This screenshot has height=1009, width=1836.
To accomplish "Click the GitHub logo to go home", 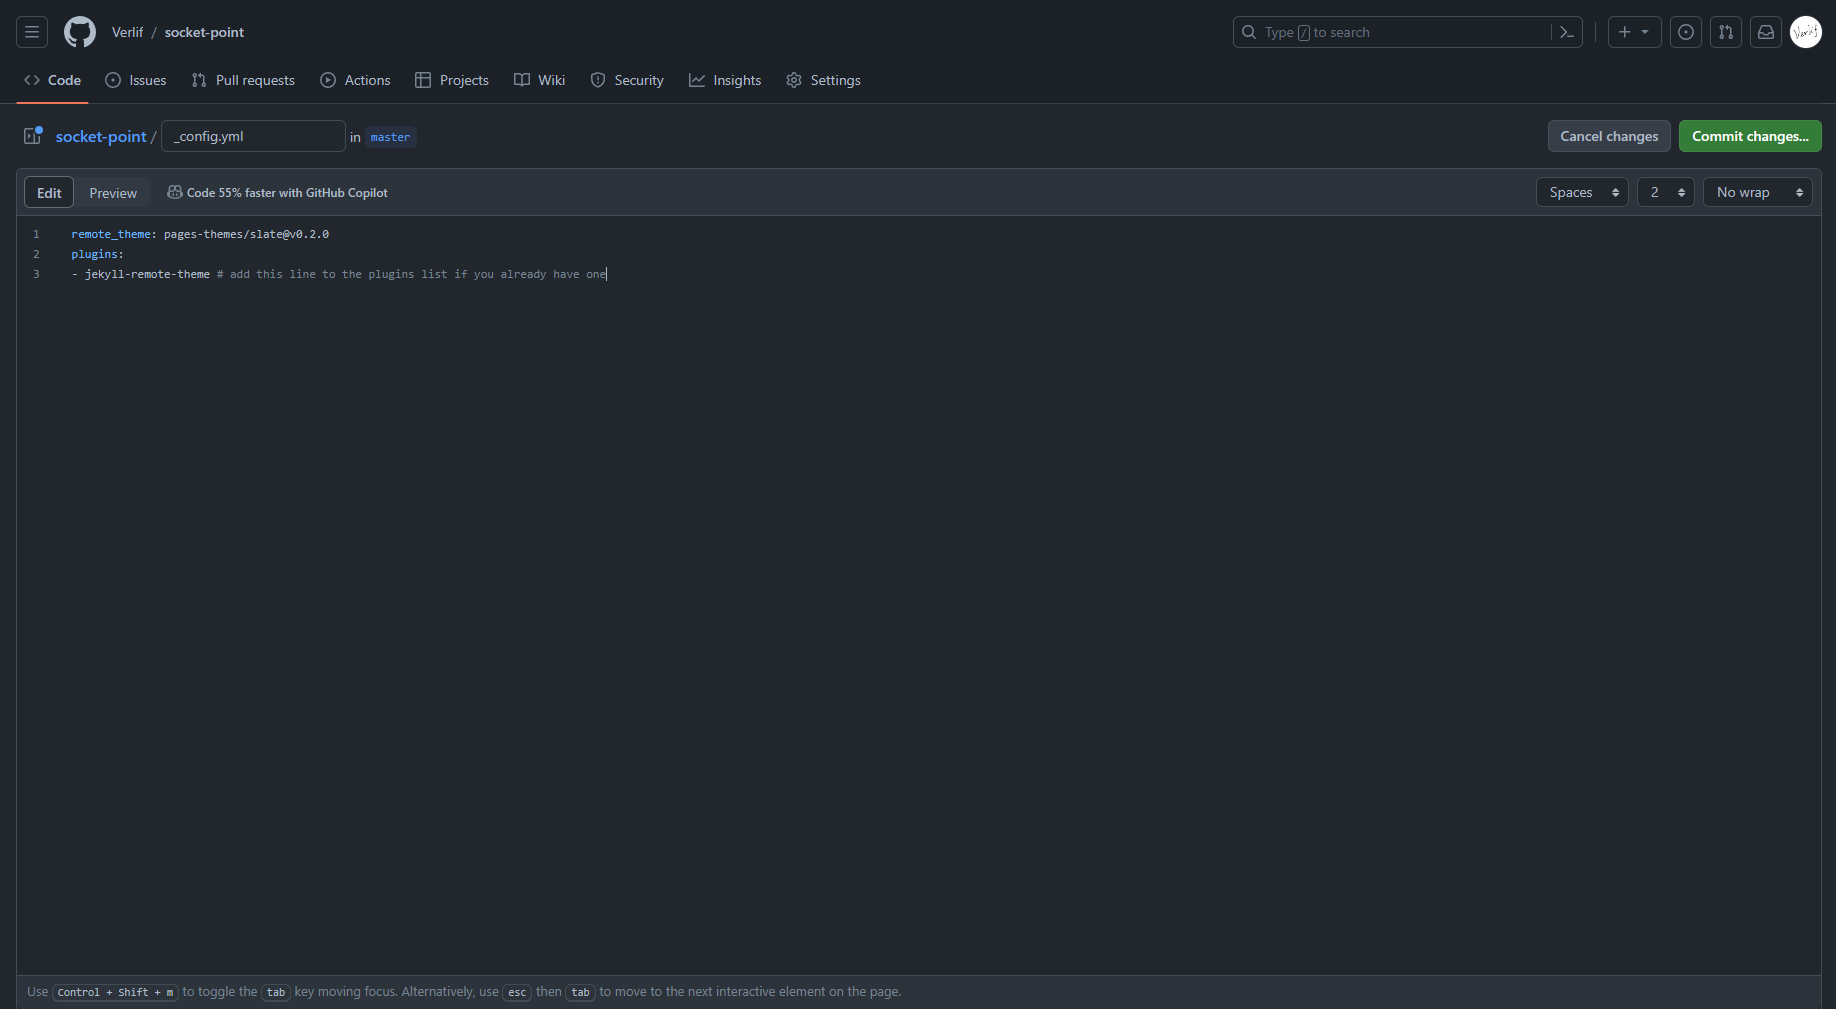I will (80, 31).
